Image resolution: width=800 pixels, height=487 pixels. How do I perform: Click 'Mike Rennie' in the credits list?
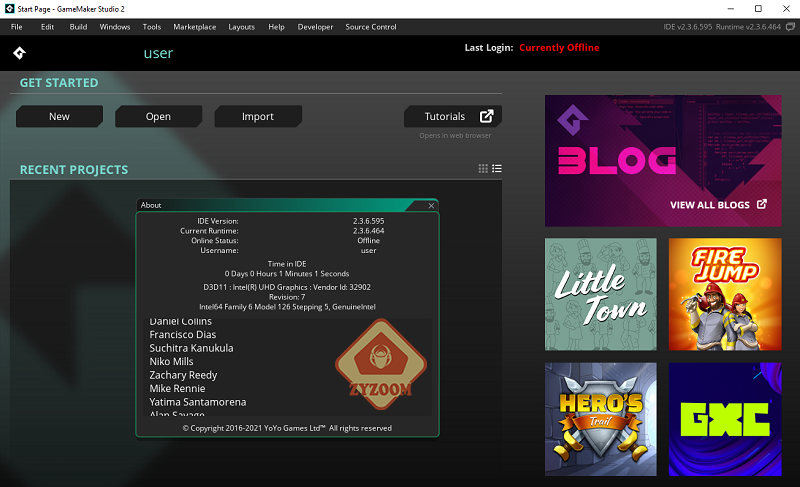click(x=177, y=388)
